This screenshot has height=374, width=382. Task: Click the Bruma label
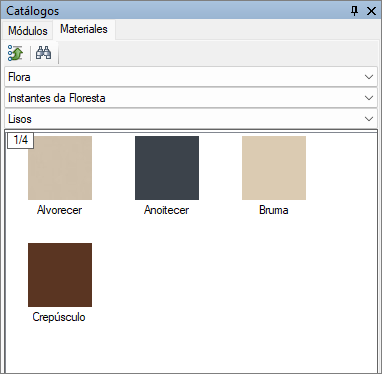[x=274, y=210]
